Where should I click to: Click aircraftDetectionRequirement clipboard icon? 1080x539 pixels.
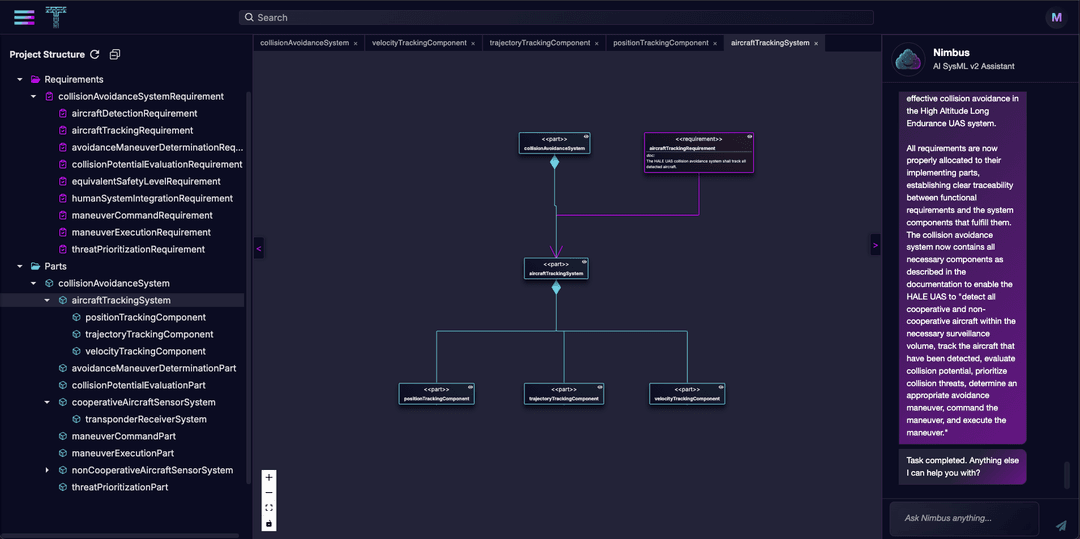[x=63, y=113]
